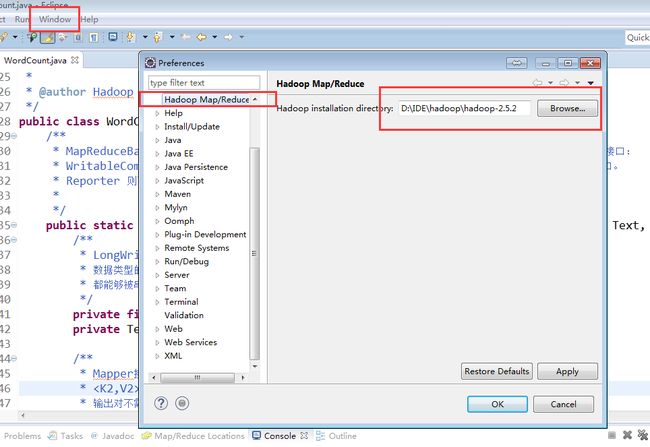
Task: Select Team preference category
Action: (175, 288)
